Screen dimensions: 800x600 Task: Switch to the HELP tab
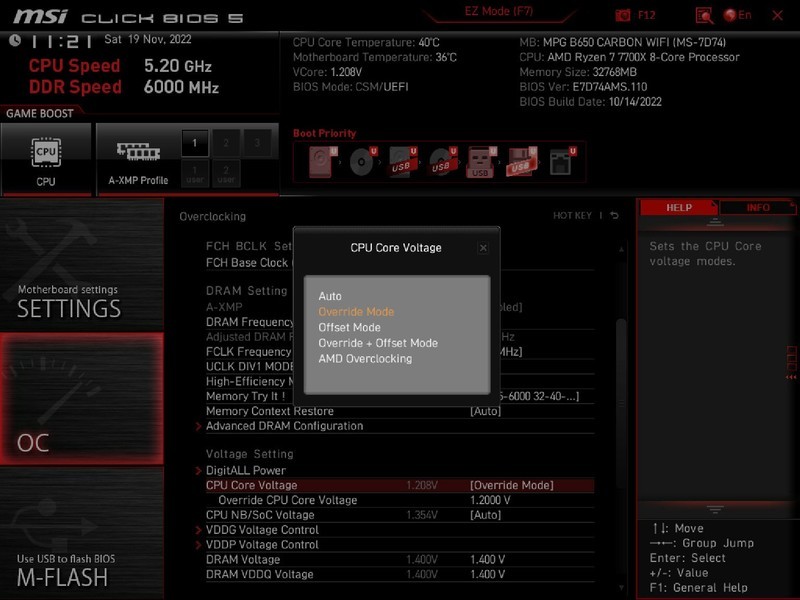click(679, 208)
